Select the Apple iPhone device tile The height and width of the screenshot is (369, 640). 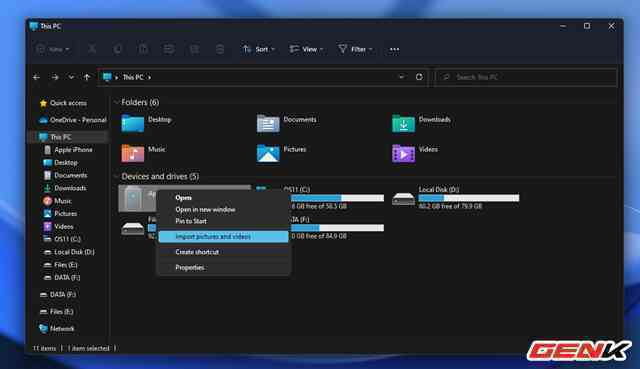[138, 199]
